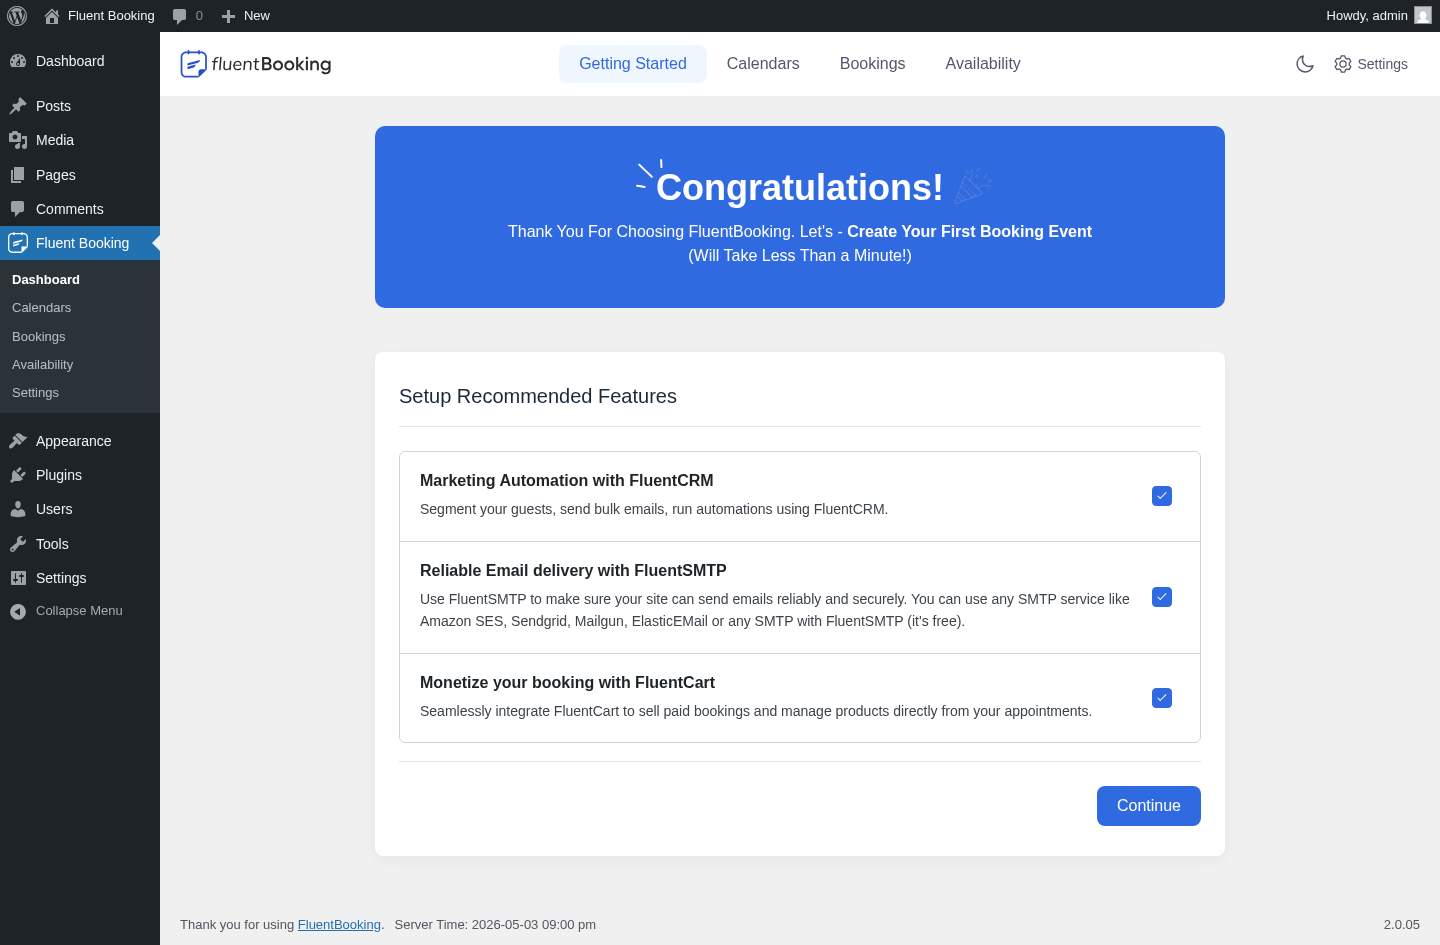
Task: Open the Fluent Booking site home icon
Action: (x=52, y=16)
